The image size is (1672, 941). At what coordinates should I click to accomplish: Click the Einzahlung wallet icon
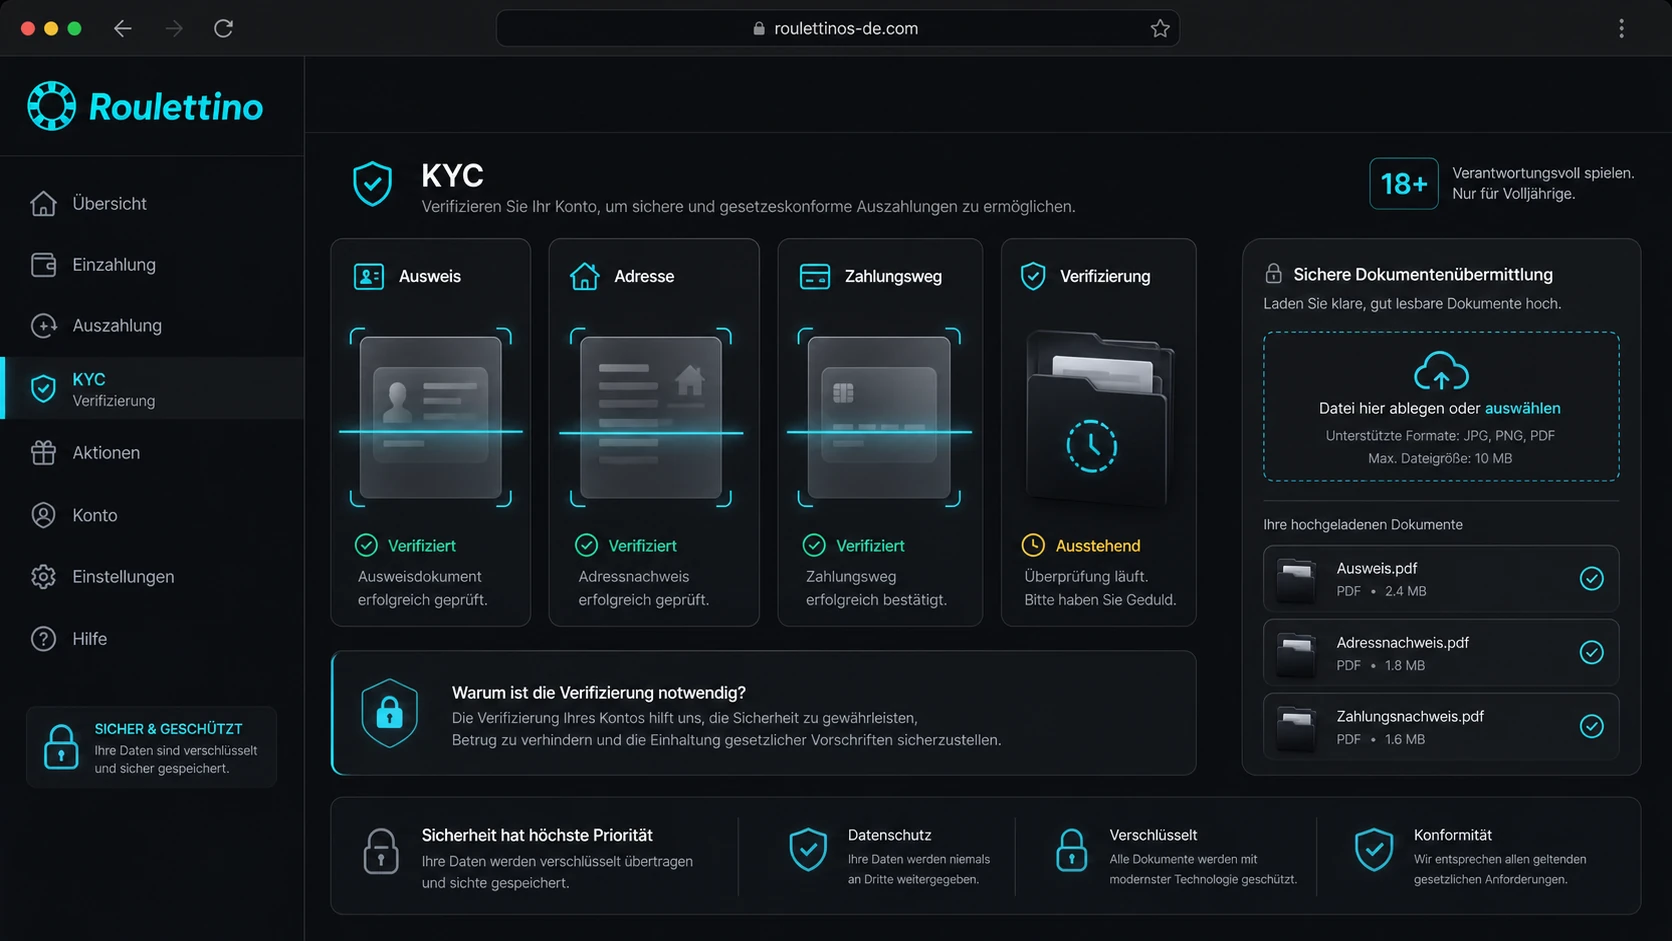click(x=43, y=264)
